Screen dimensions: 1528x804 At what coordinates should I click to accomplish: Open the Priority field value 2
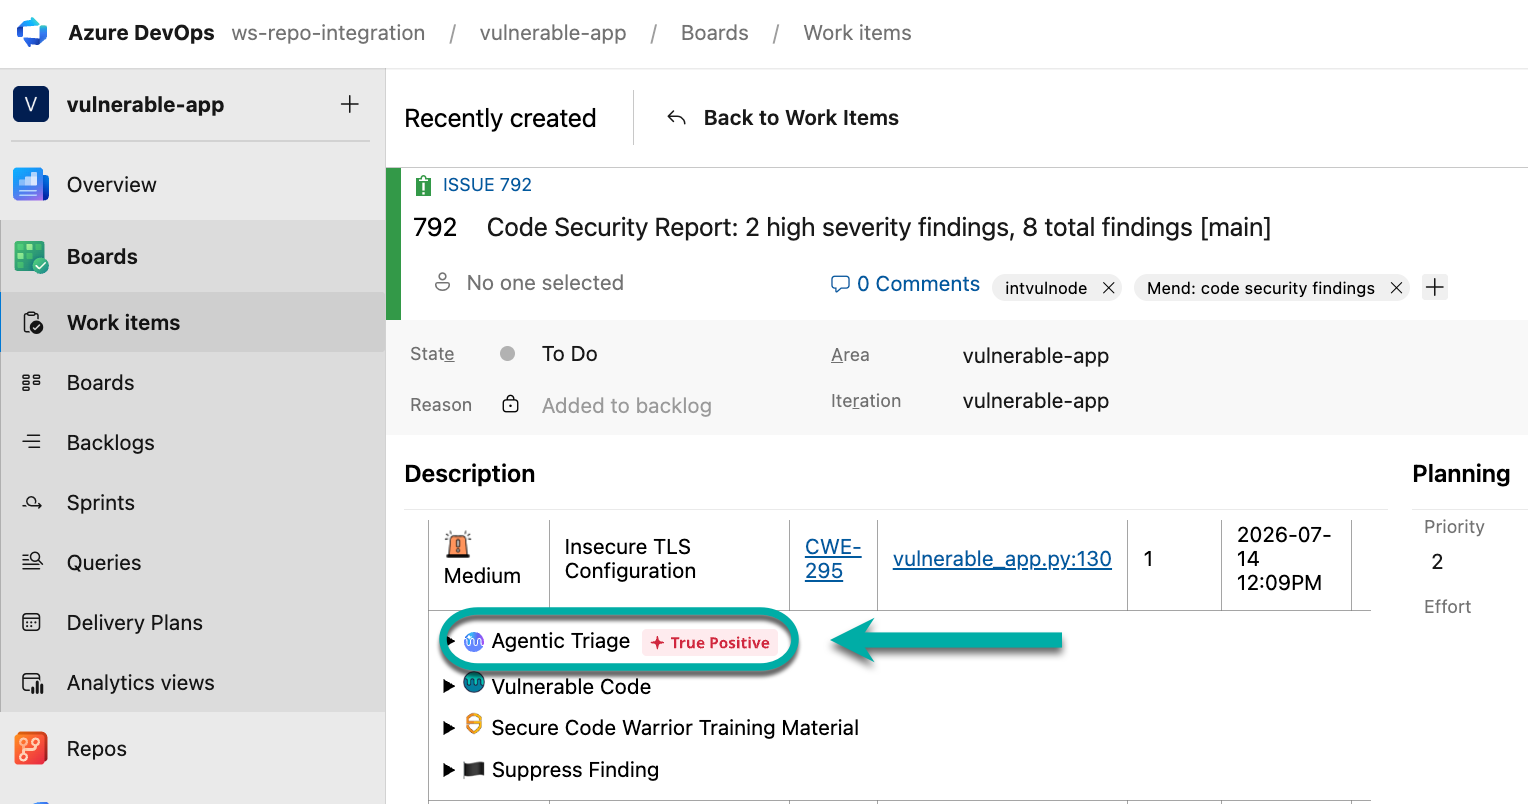[x=1437, y=562]
